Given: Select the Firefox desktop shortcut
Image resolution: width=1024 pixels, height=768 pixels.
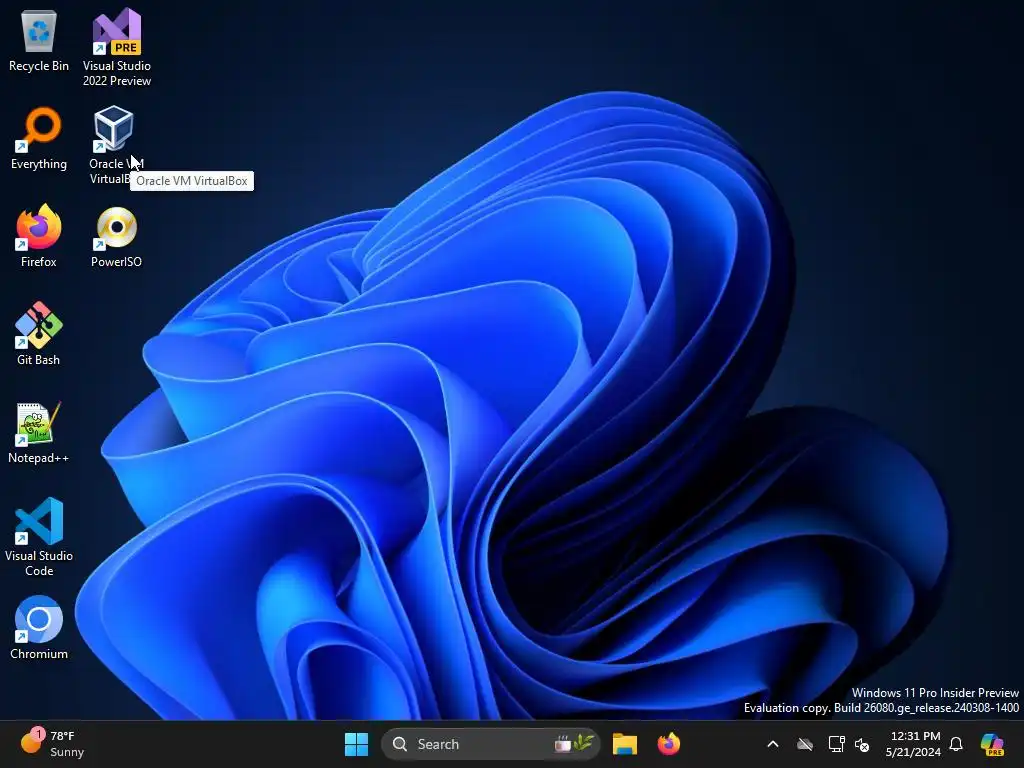Looking at the screenshot, I should pyautogui.click(x=39, y=236).
